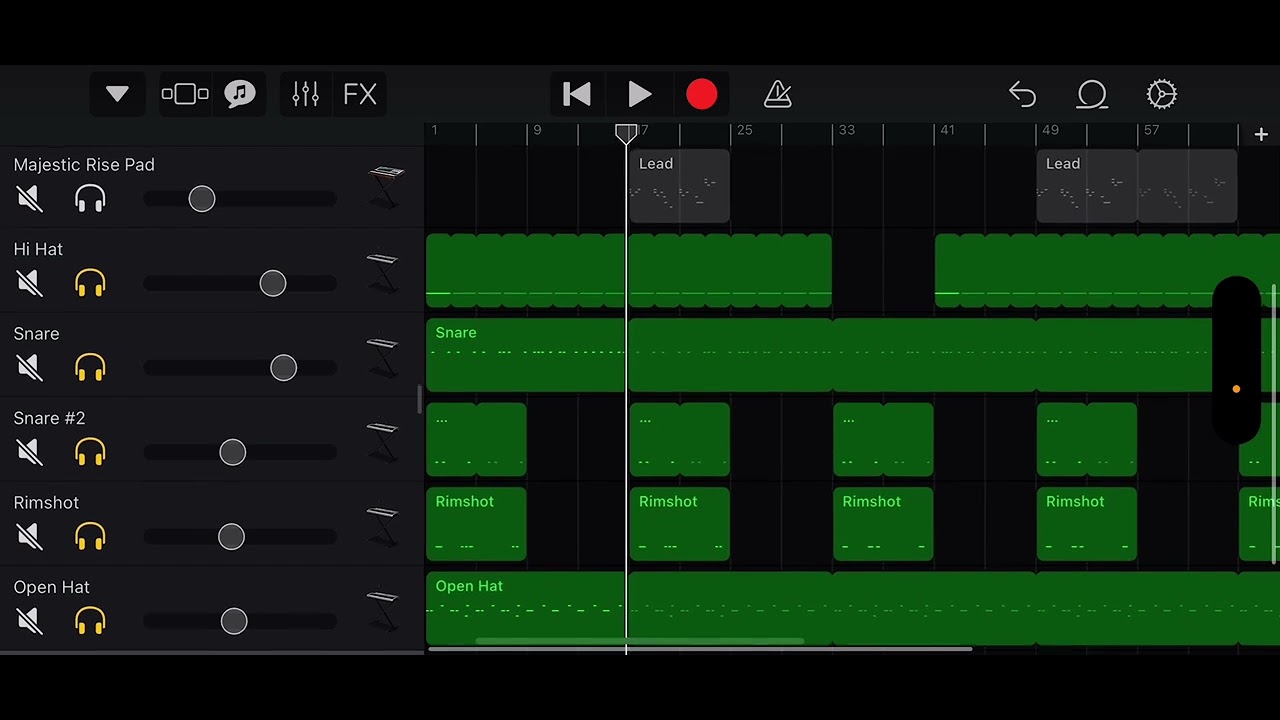Start recording with the red Record button
1280x720 pixels.
702,94
